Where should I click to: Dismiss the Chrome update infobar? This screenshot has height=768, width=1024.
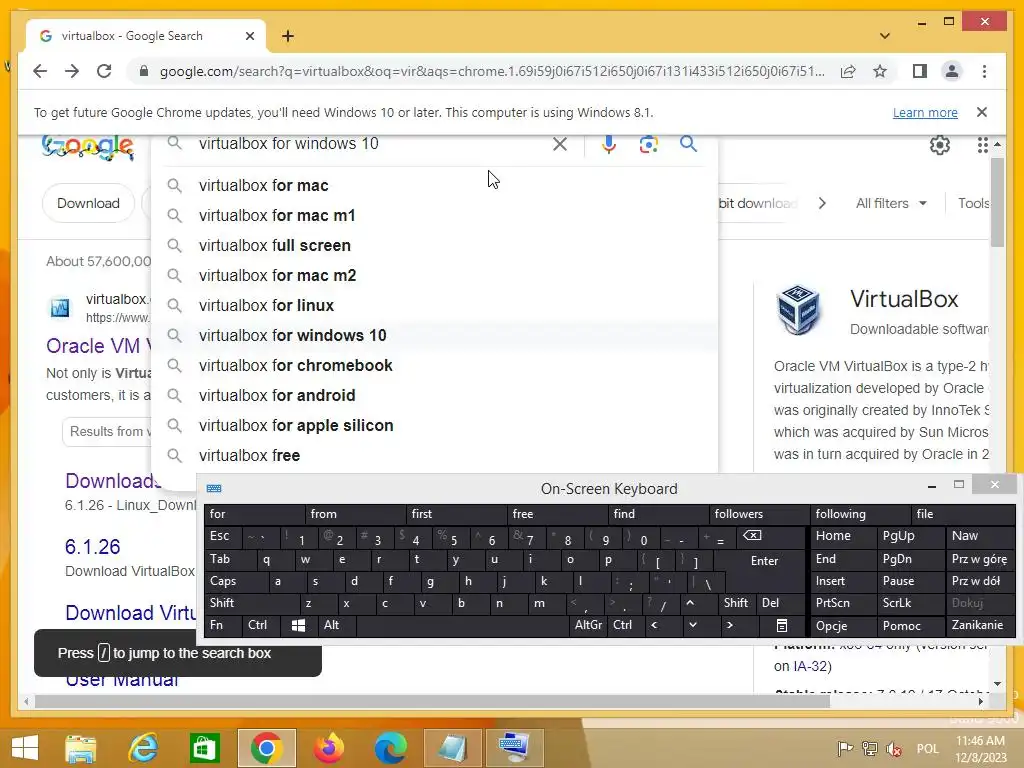[982, 112]
